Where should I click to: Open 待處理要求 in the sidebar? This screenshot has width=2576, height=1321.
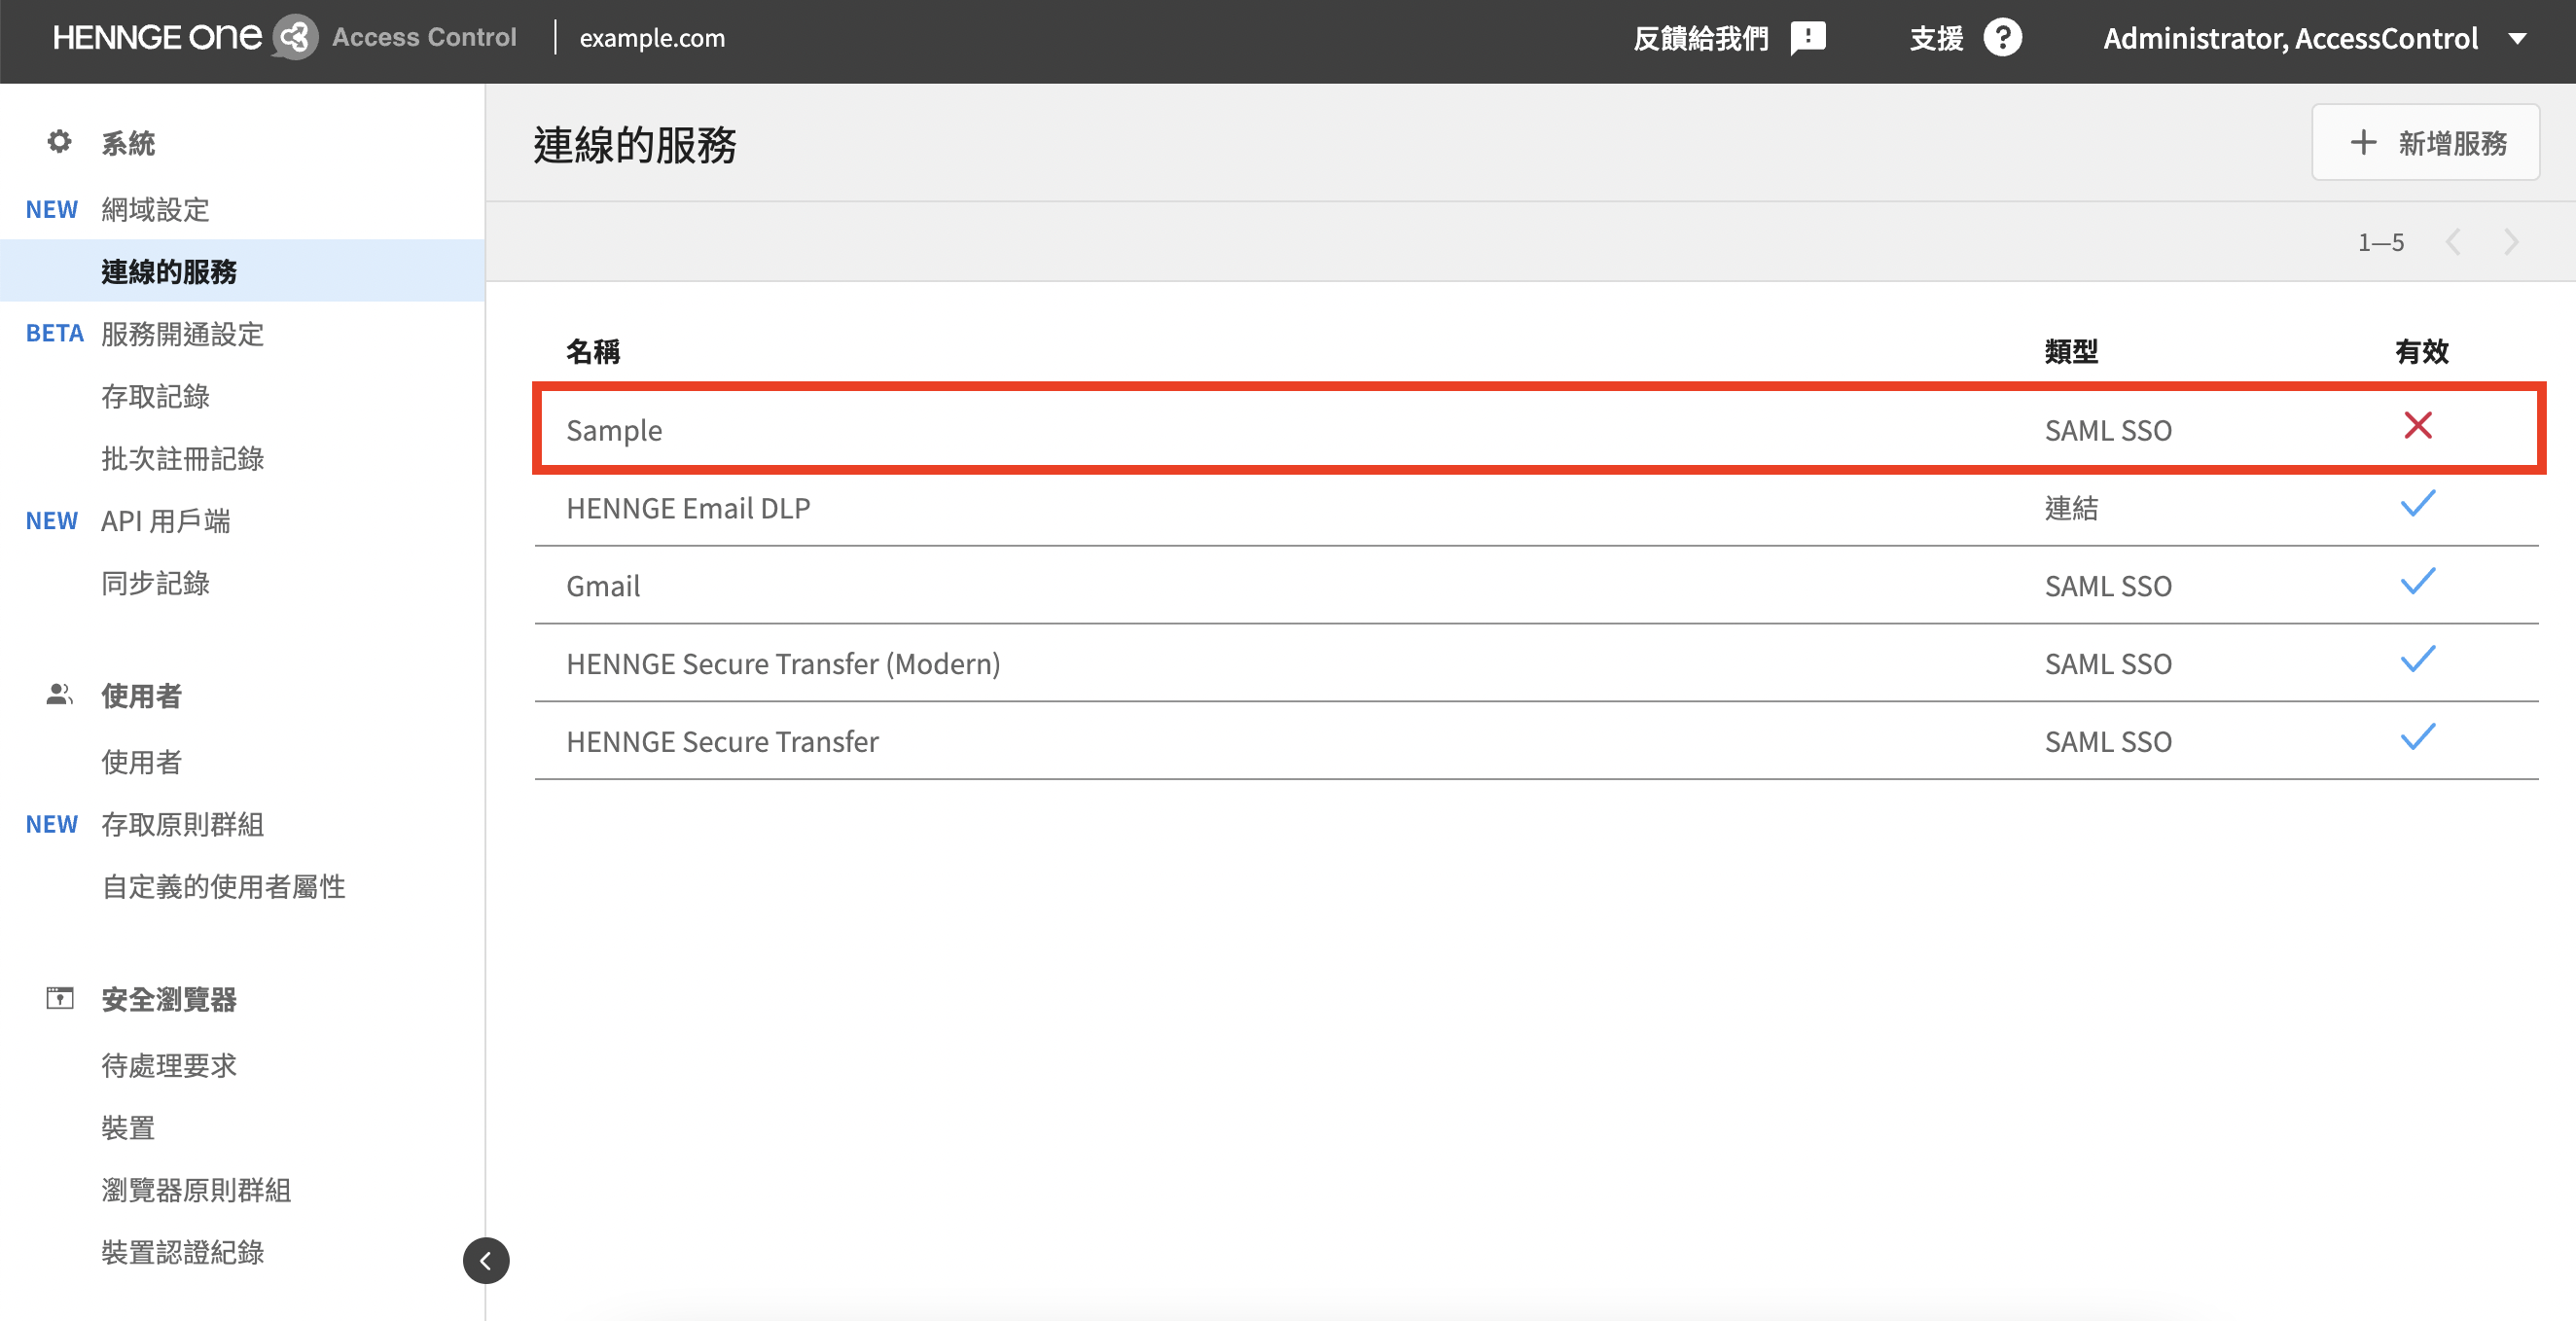tap(169, 1066)
